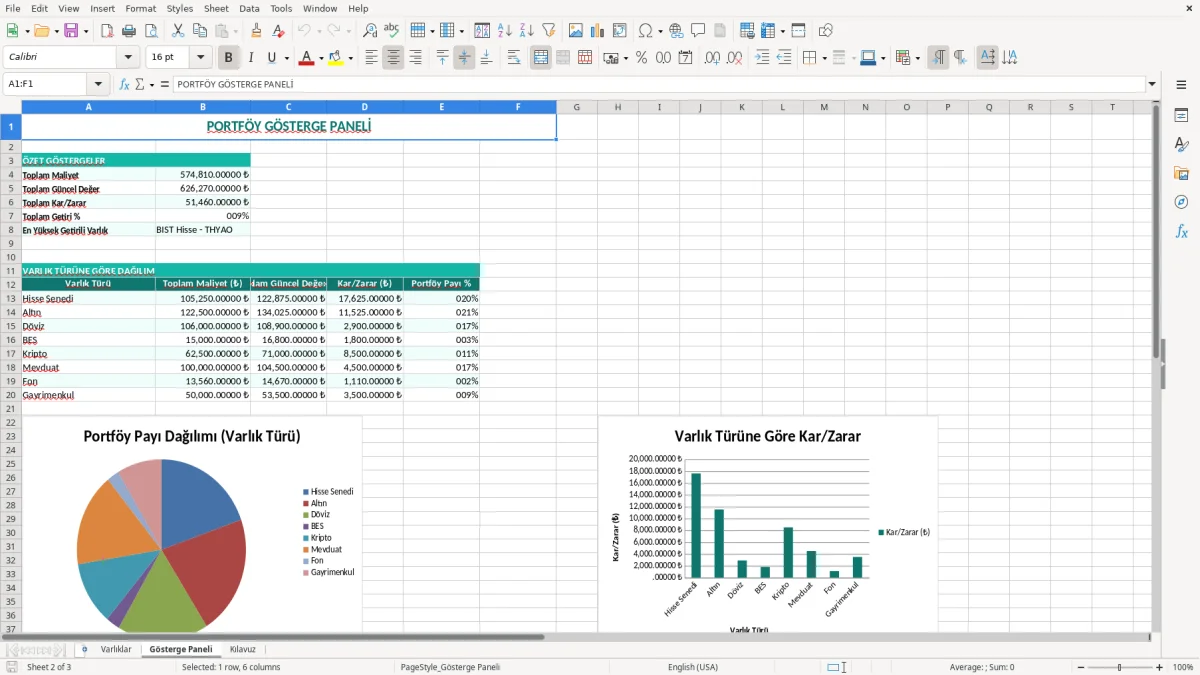Open background color dropdown arrow
Viewport: 1200px width, 675px height.
[x=351, y=58]
